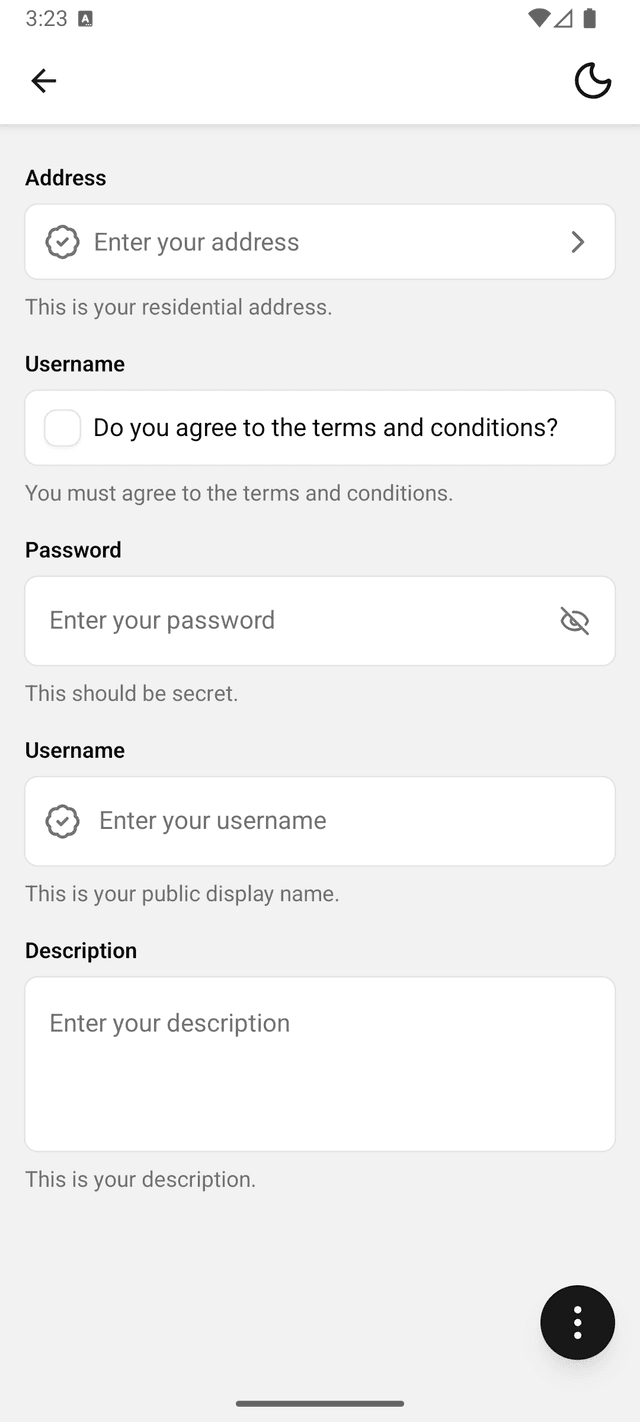Tap the Password label
The height and width of the screenshot is (1422, 640).
73,550
